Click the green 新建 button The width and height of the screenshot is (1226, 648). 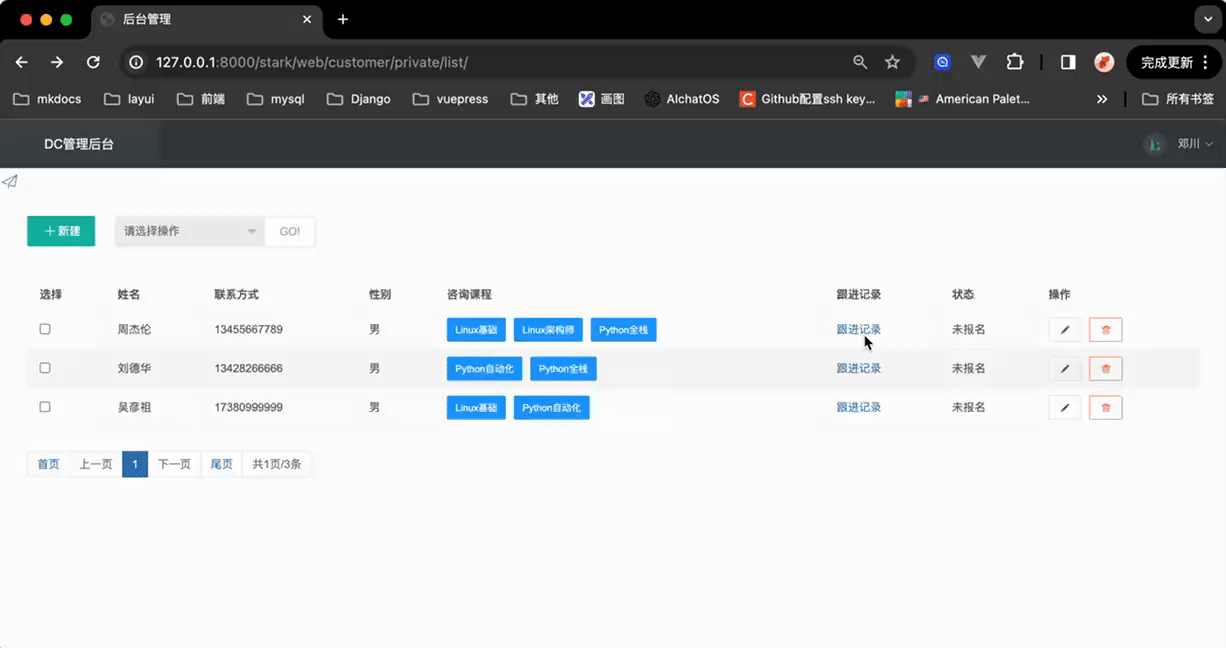click(x=61, y=231)
